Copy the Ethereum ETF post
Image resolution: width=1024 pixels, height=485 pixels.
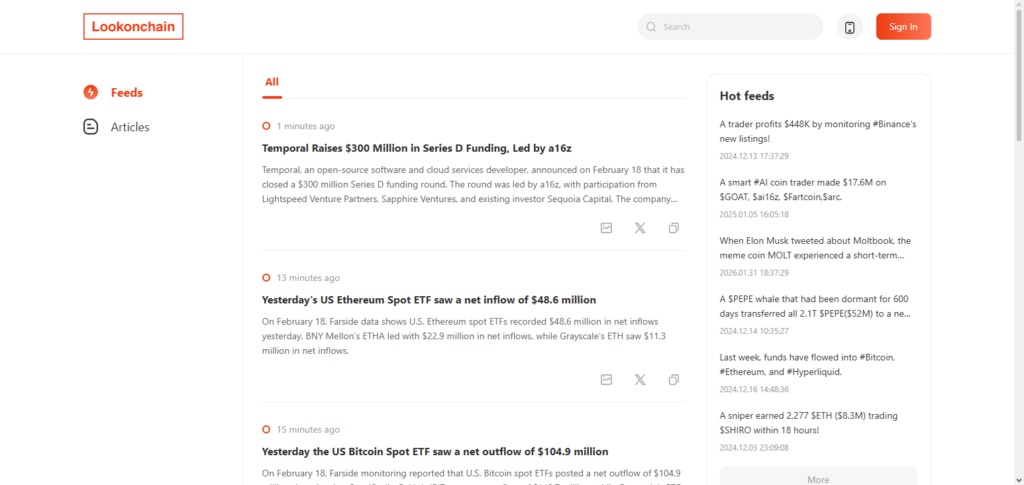tap(674, 379)
